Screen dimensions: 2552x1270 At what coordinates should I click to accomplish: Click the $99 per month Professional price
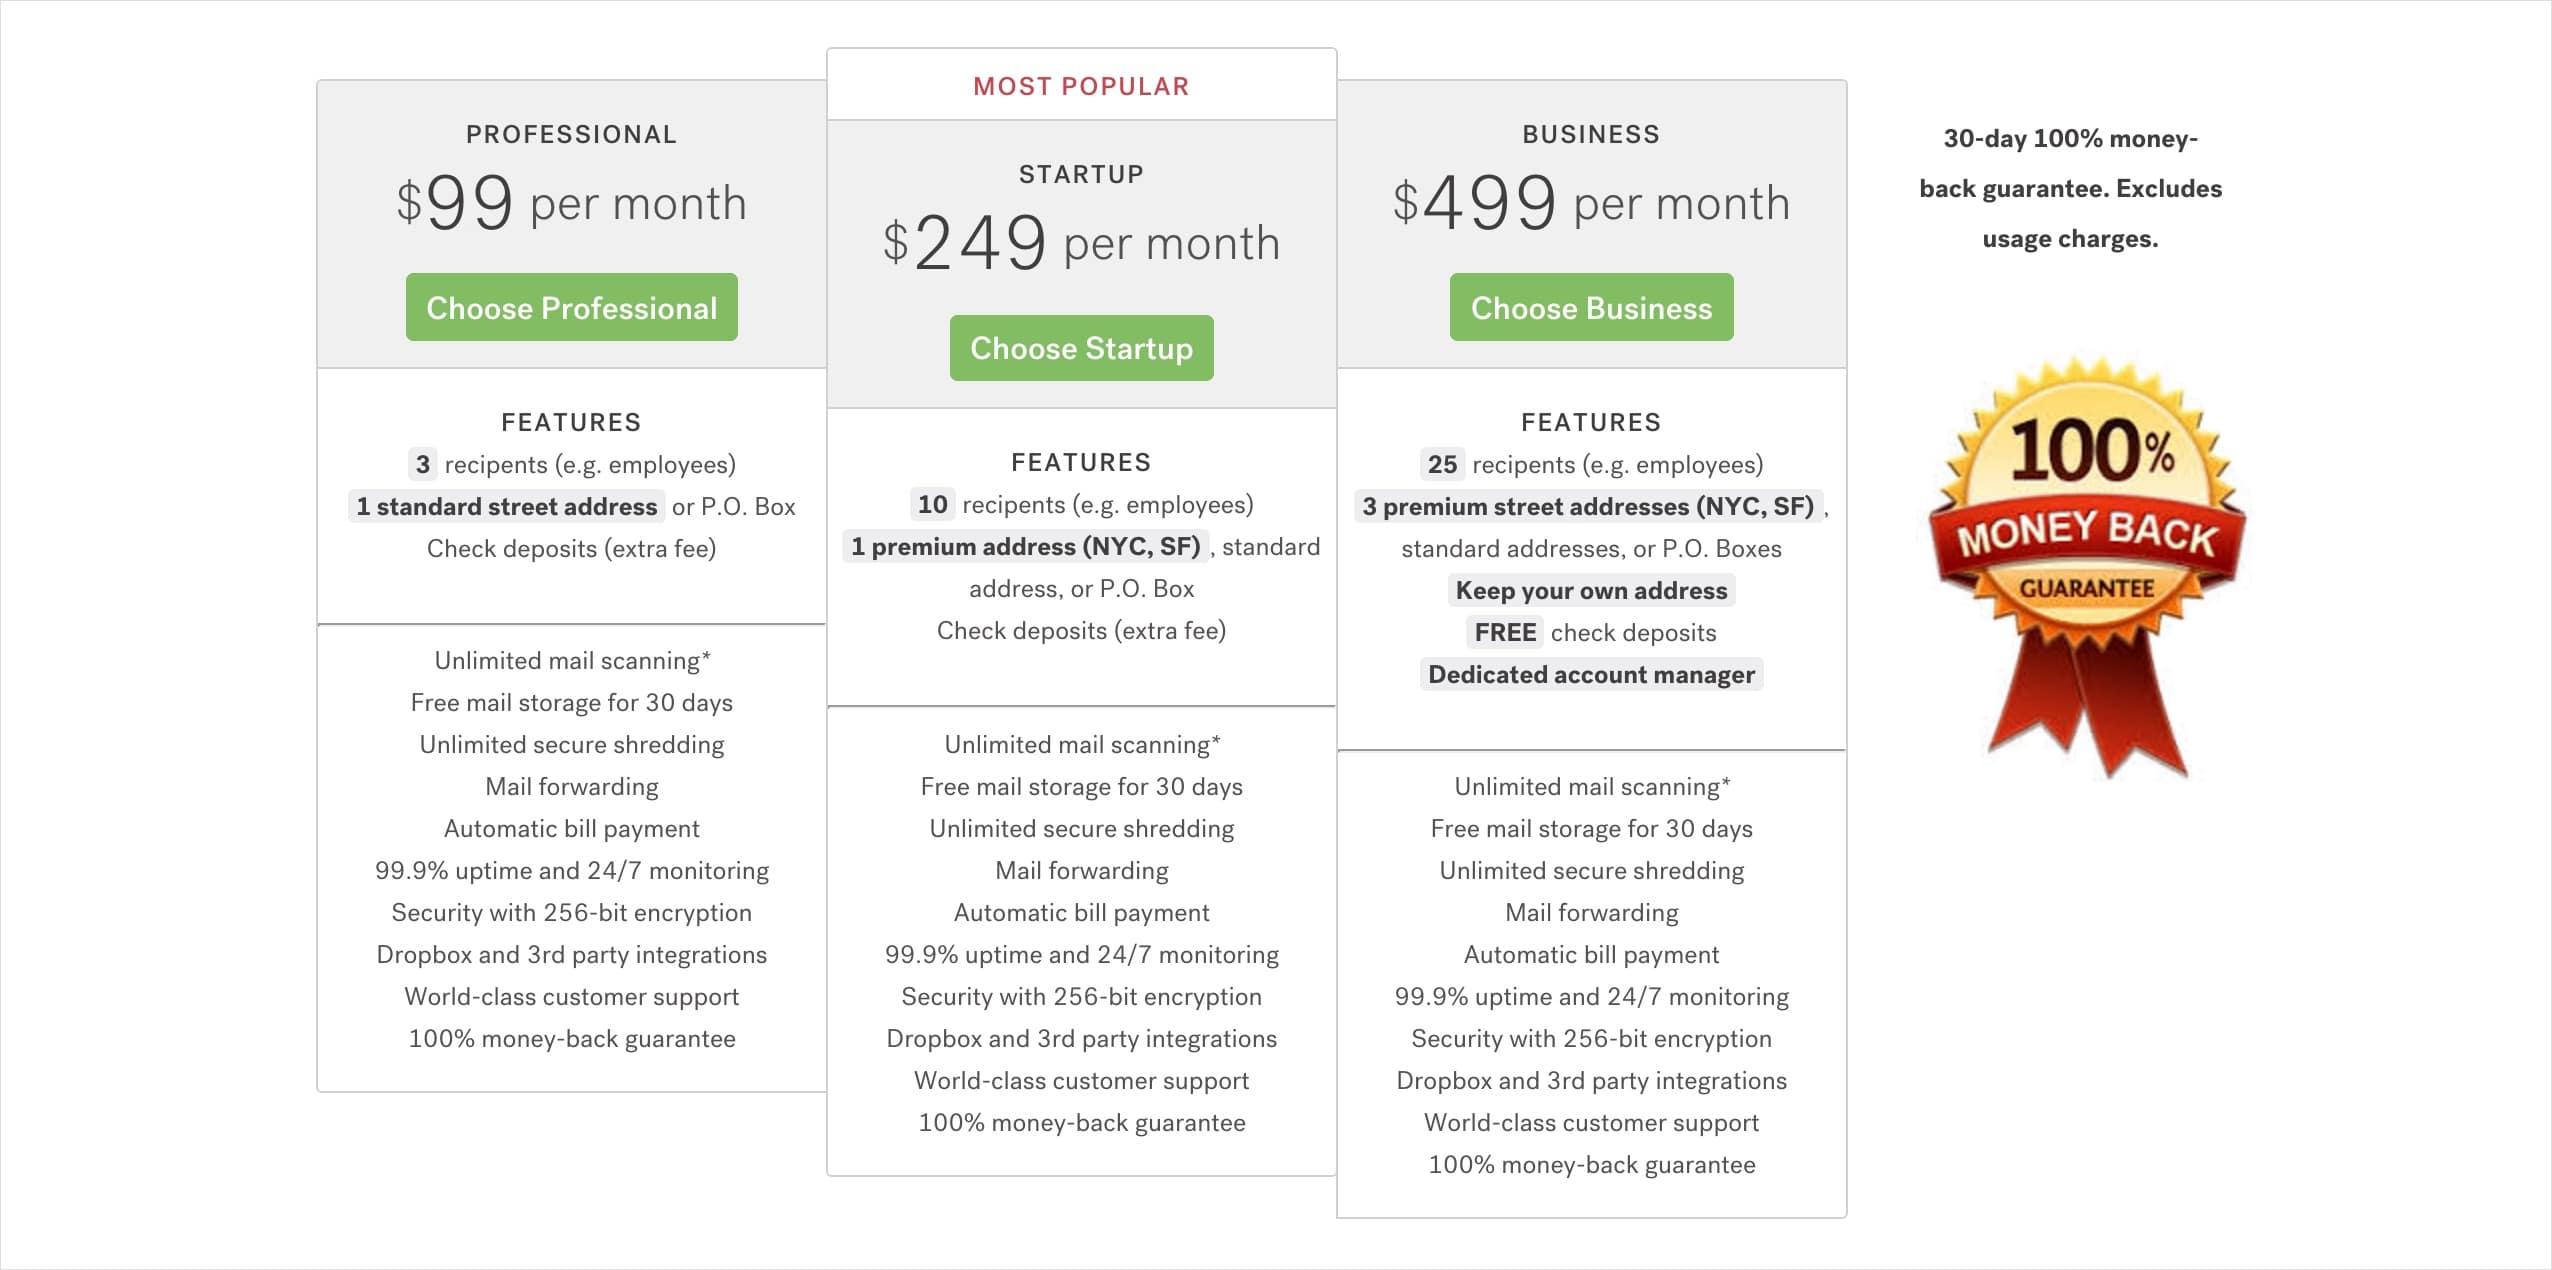tap(571, 203)
